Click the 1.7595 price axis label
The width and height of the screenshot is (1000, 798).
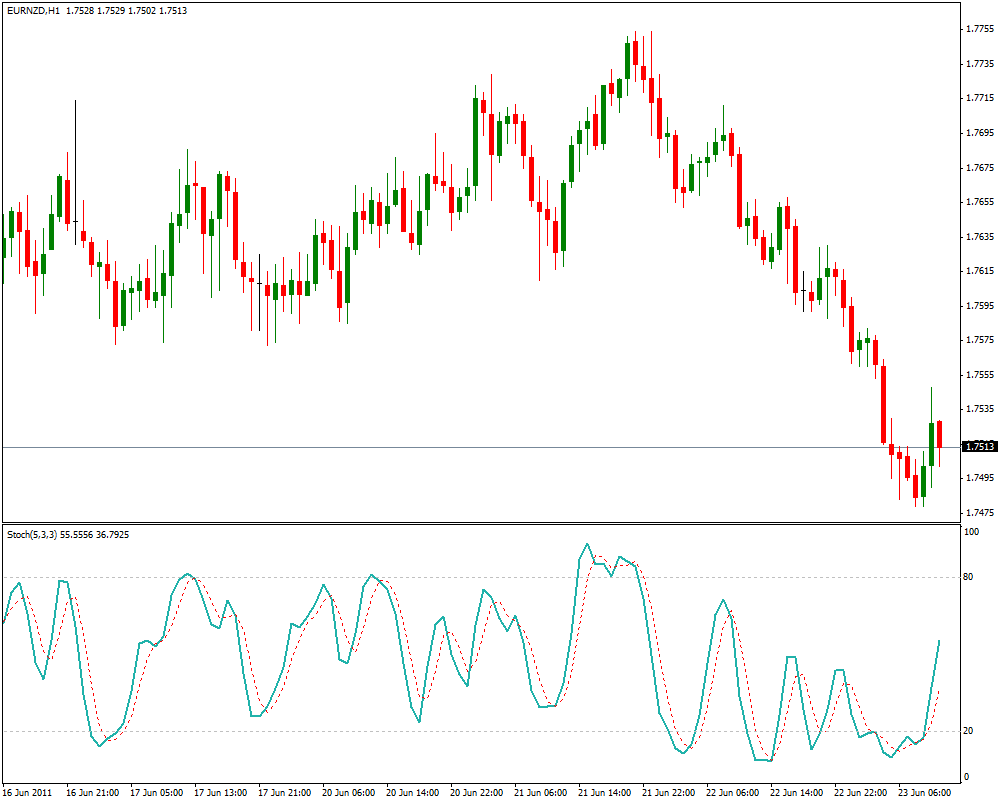coord(980,306)
